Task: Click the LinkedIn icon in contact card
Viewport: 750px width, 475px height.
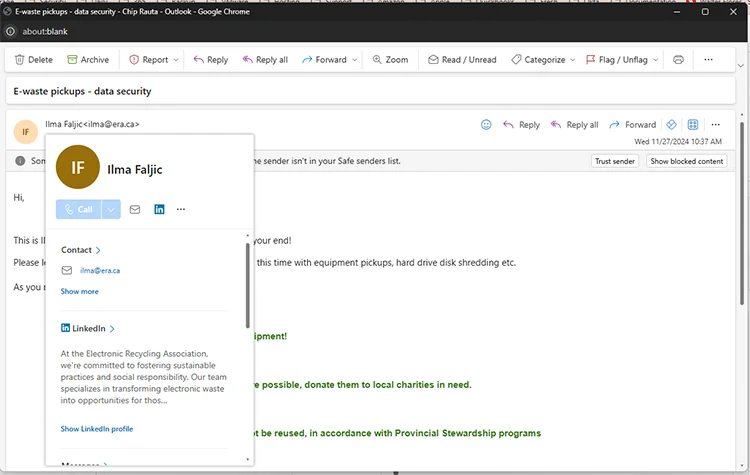Action: click(x=159, y=209)
